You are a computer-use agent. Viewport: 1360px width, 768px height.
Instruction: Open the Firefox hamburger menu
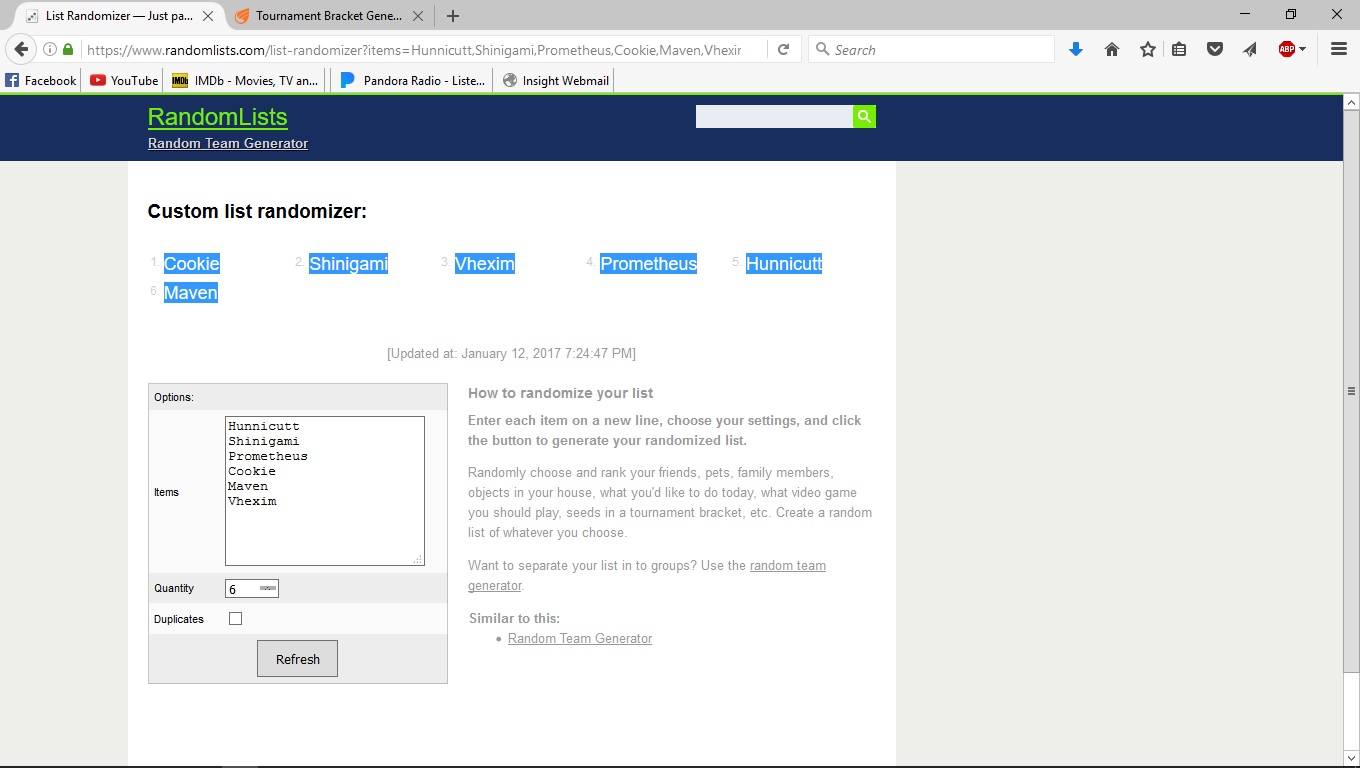[1339, 49]
